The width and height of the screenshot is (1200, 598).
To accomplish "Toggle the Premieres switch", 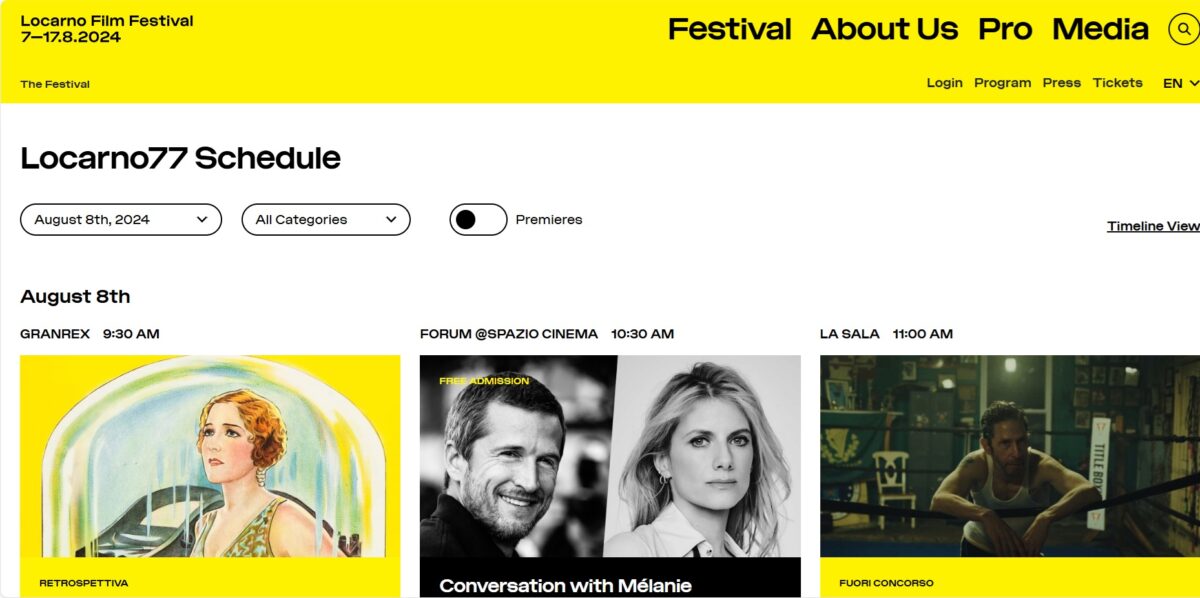I will (478, 219).
